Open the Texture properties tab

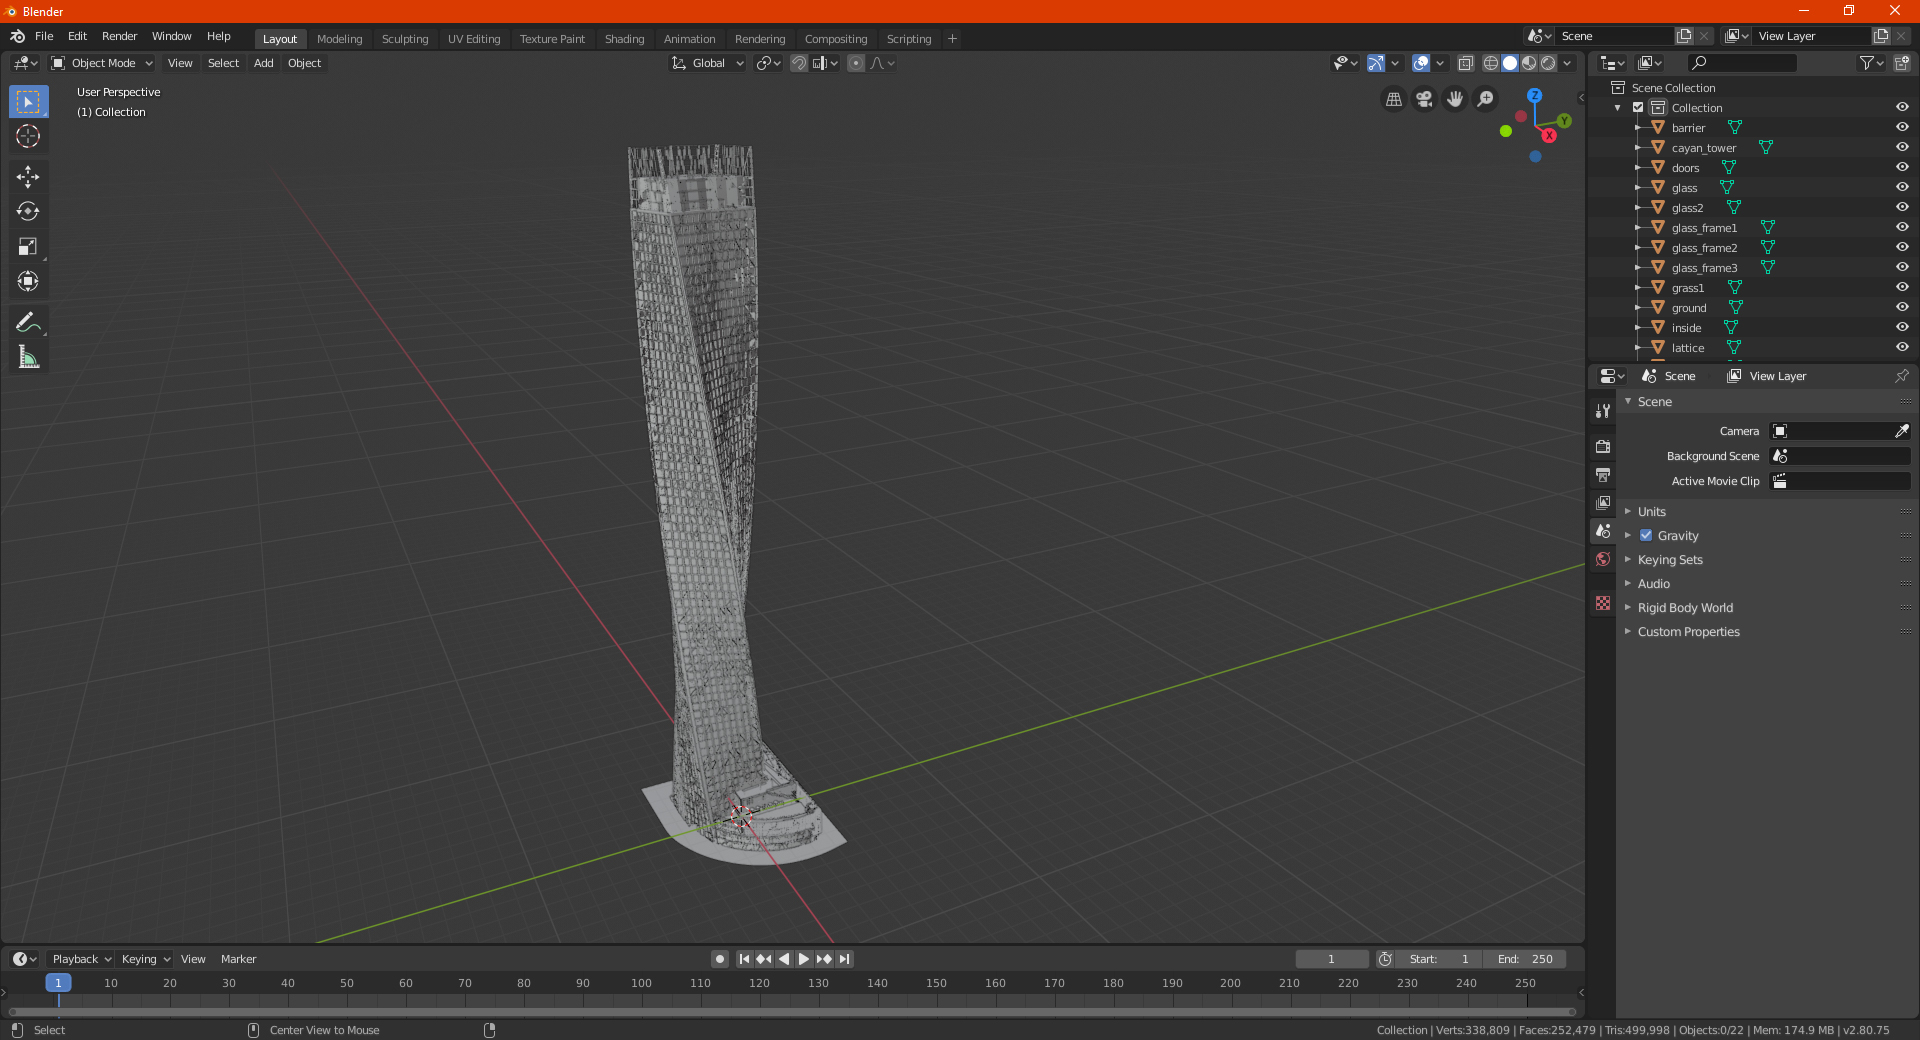click(x=1603, y=603)
